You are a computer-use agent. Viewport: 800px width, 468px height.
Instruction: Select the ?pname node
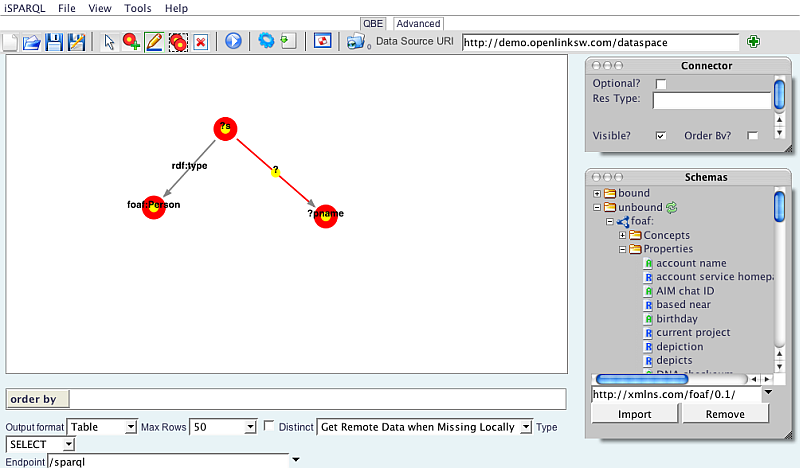[326, 216]
